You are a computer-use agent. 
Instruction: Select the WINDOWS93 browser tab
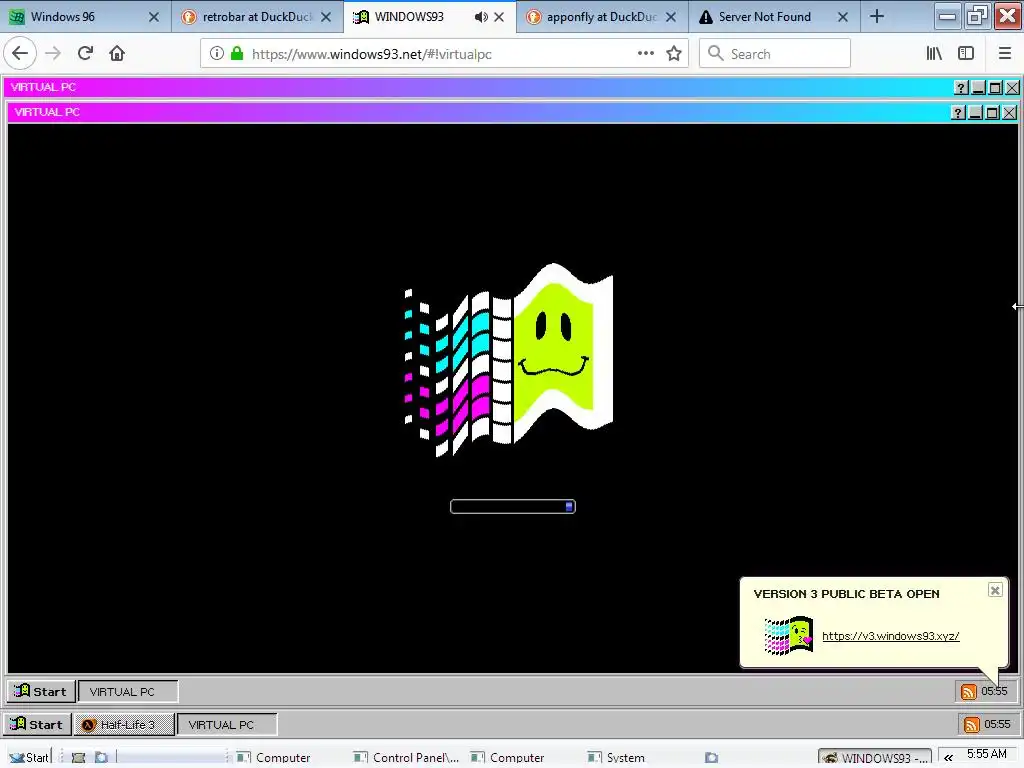click(x=429, y=17)
